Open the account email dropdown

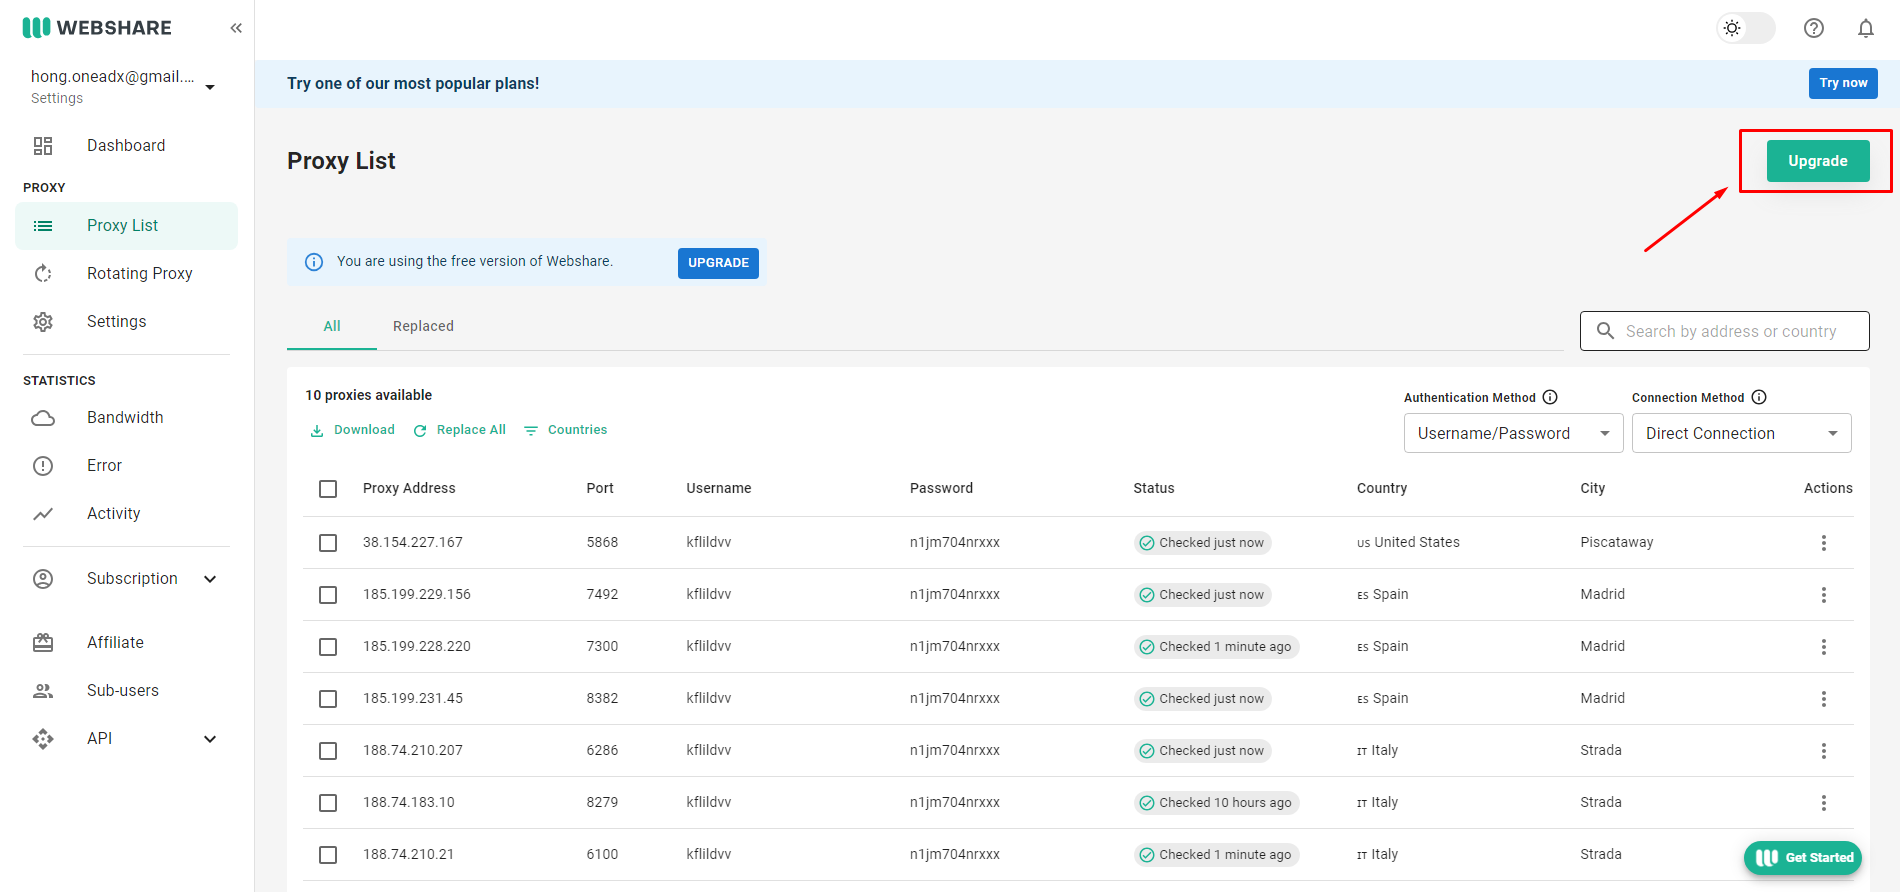210,87
